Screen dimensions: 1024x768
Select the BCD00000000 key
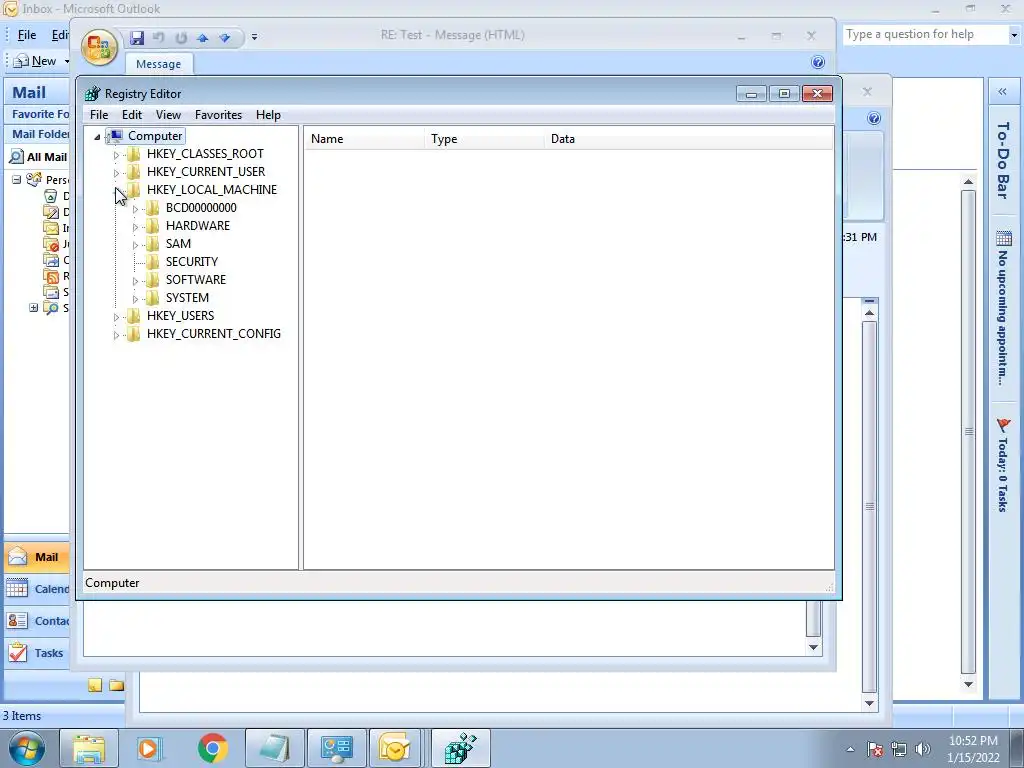[x=201, y=208]
